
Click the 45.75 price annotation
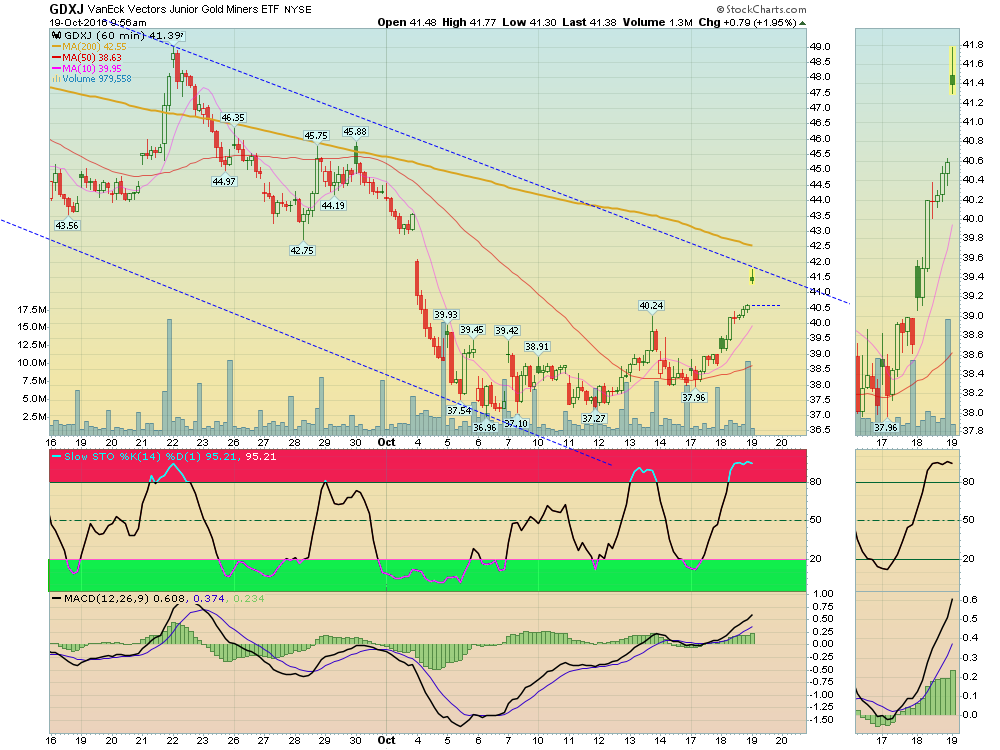[x=316, y=136]
